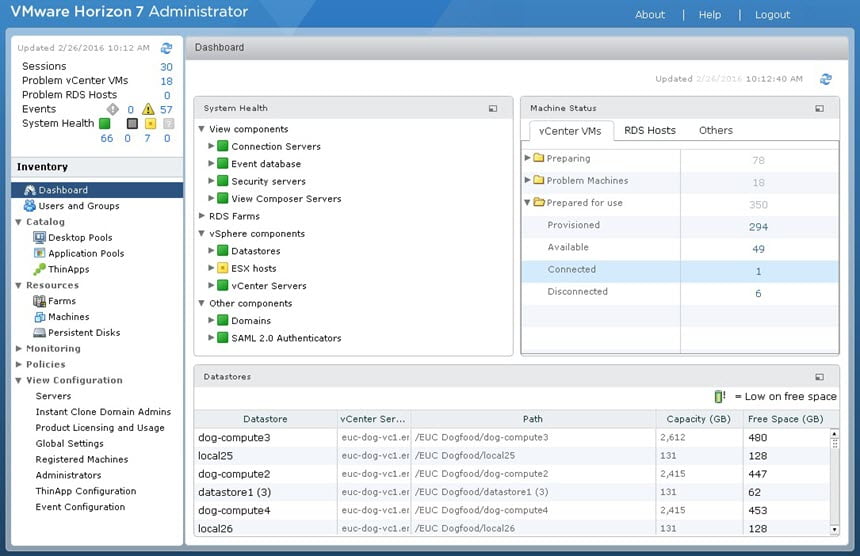Refresh the Dashboard with top-right icon
The height and width of the screenshot is (556, 860).
tap(825, 79)
